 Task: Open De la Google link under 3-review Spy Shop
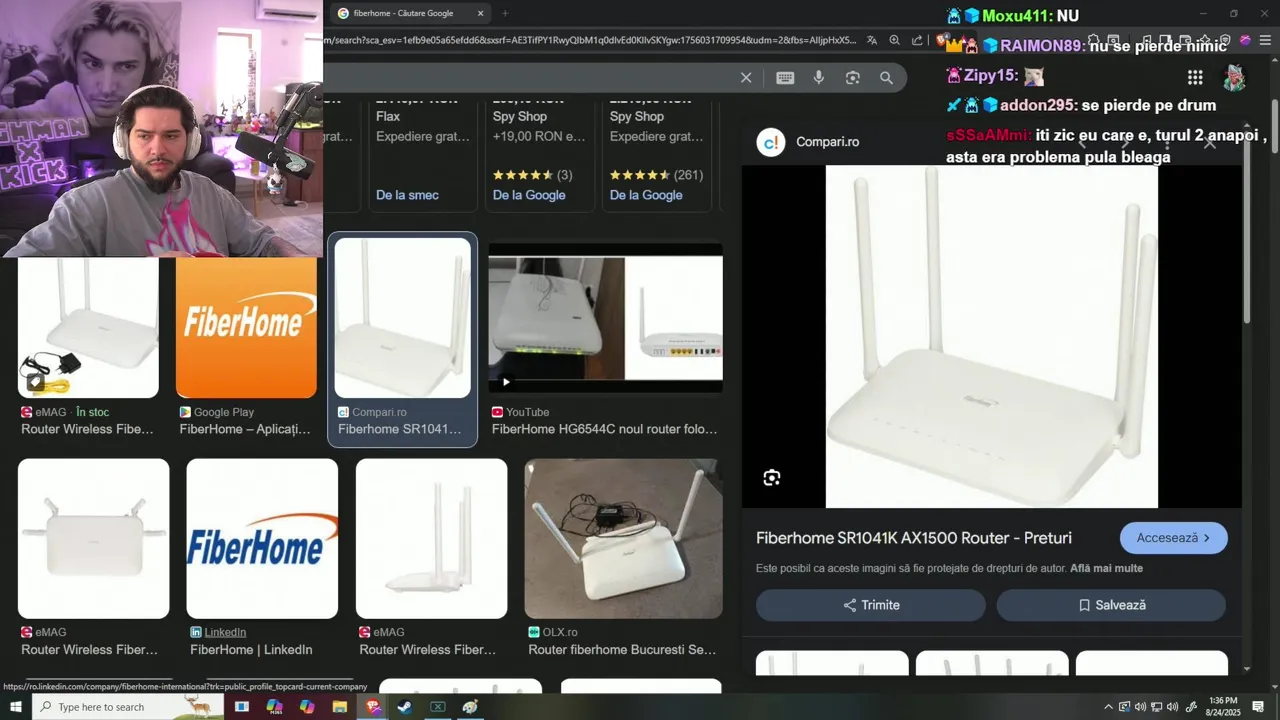[x=529, y=195]
